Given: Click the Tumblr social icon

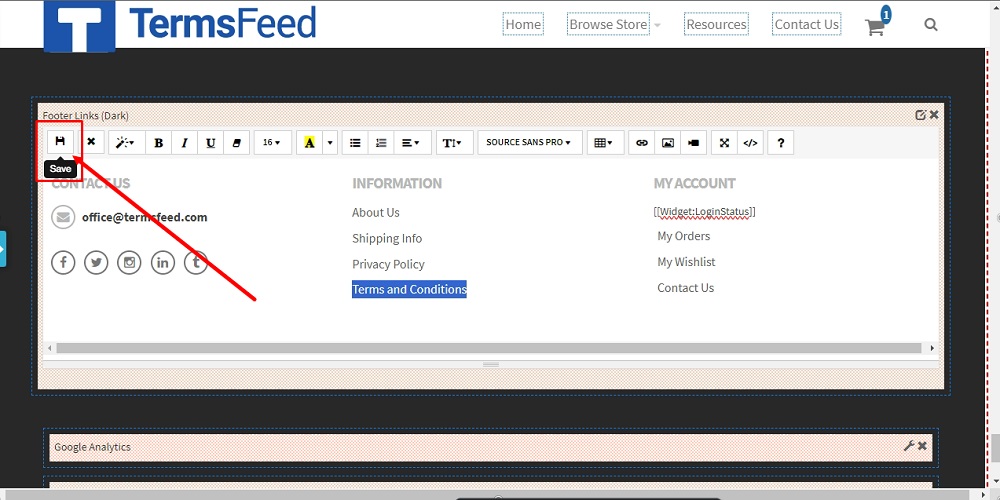Looking at the screenshot, I should [x=196, y=262].
